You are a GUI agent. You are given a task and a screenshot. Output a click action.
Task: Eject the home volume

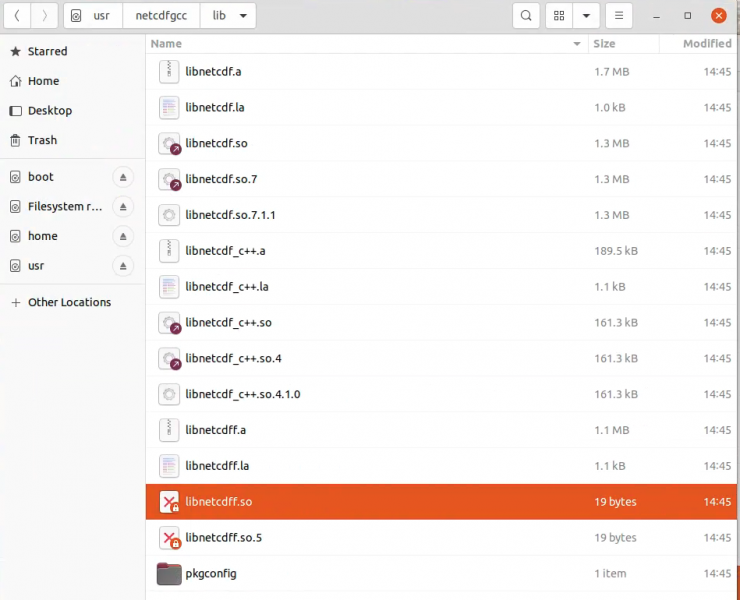pos(123,237)
